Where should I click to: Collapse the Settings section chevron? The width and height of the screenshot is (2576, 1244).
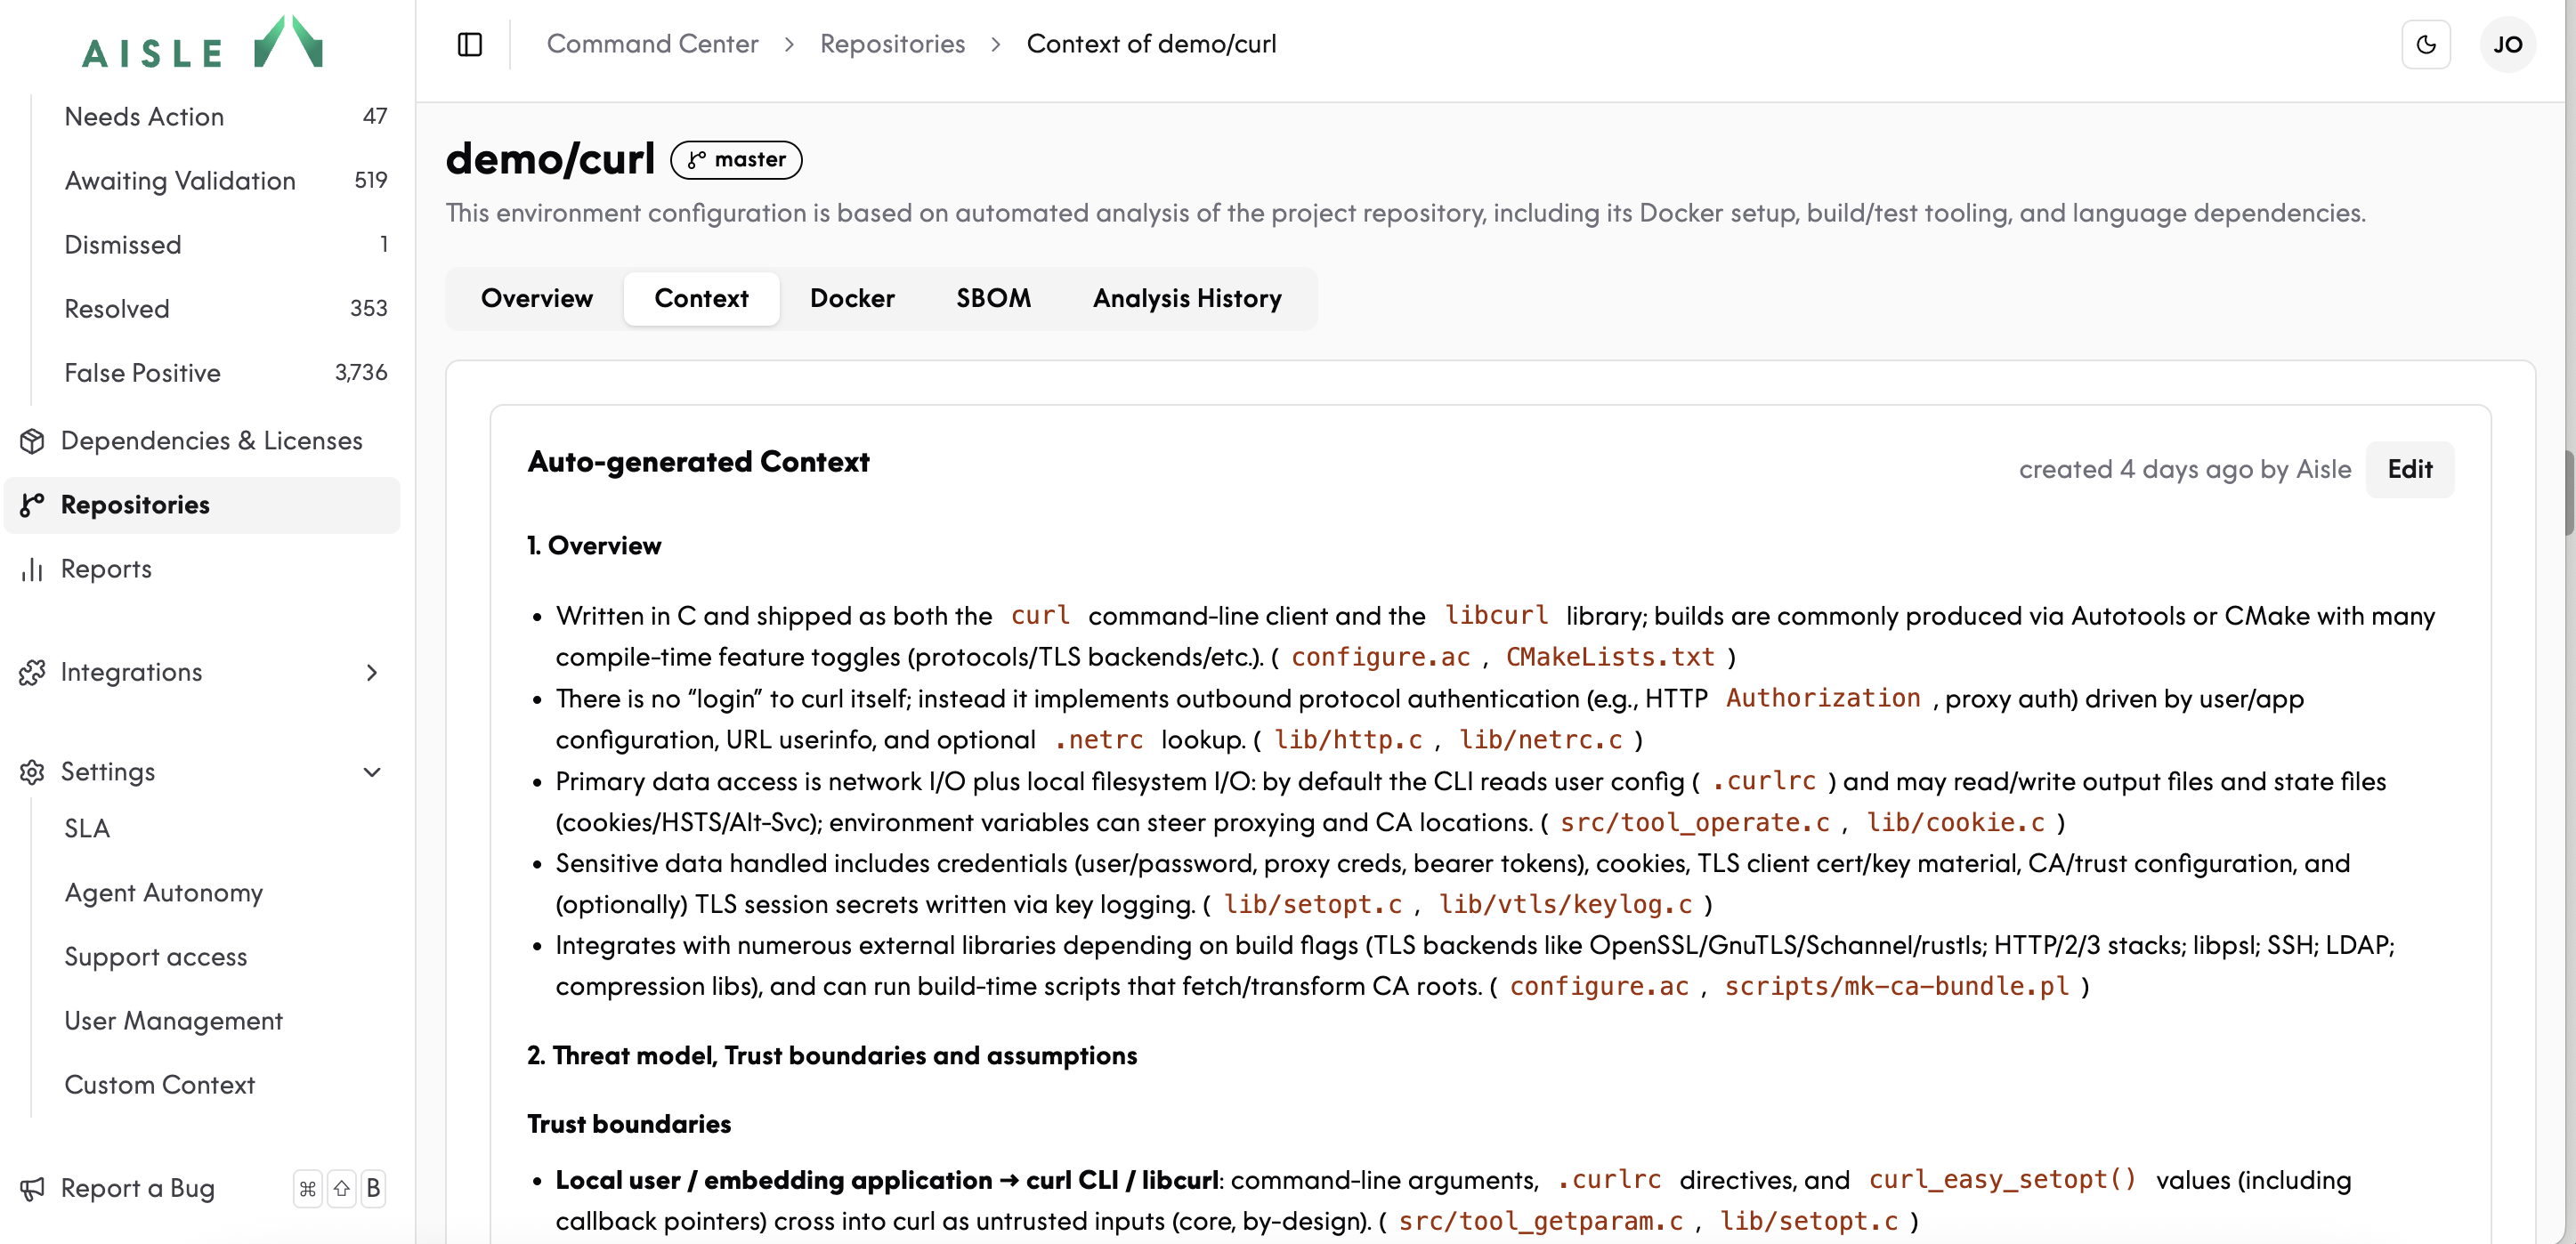[x=372, y=772]
